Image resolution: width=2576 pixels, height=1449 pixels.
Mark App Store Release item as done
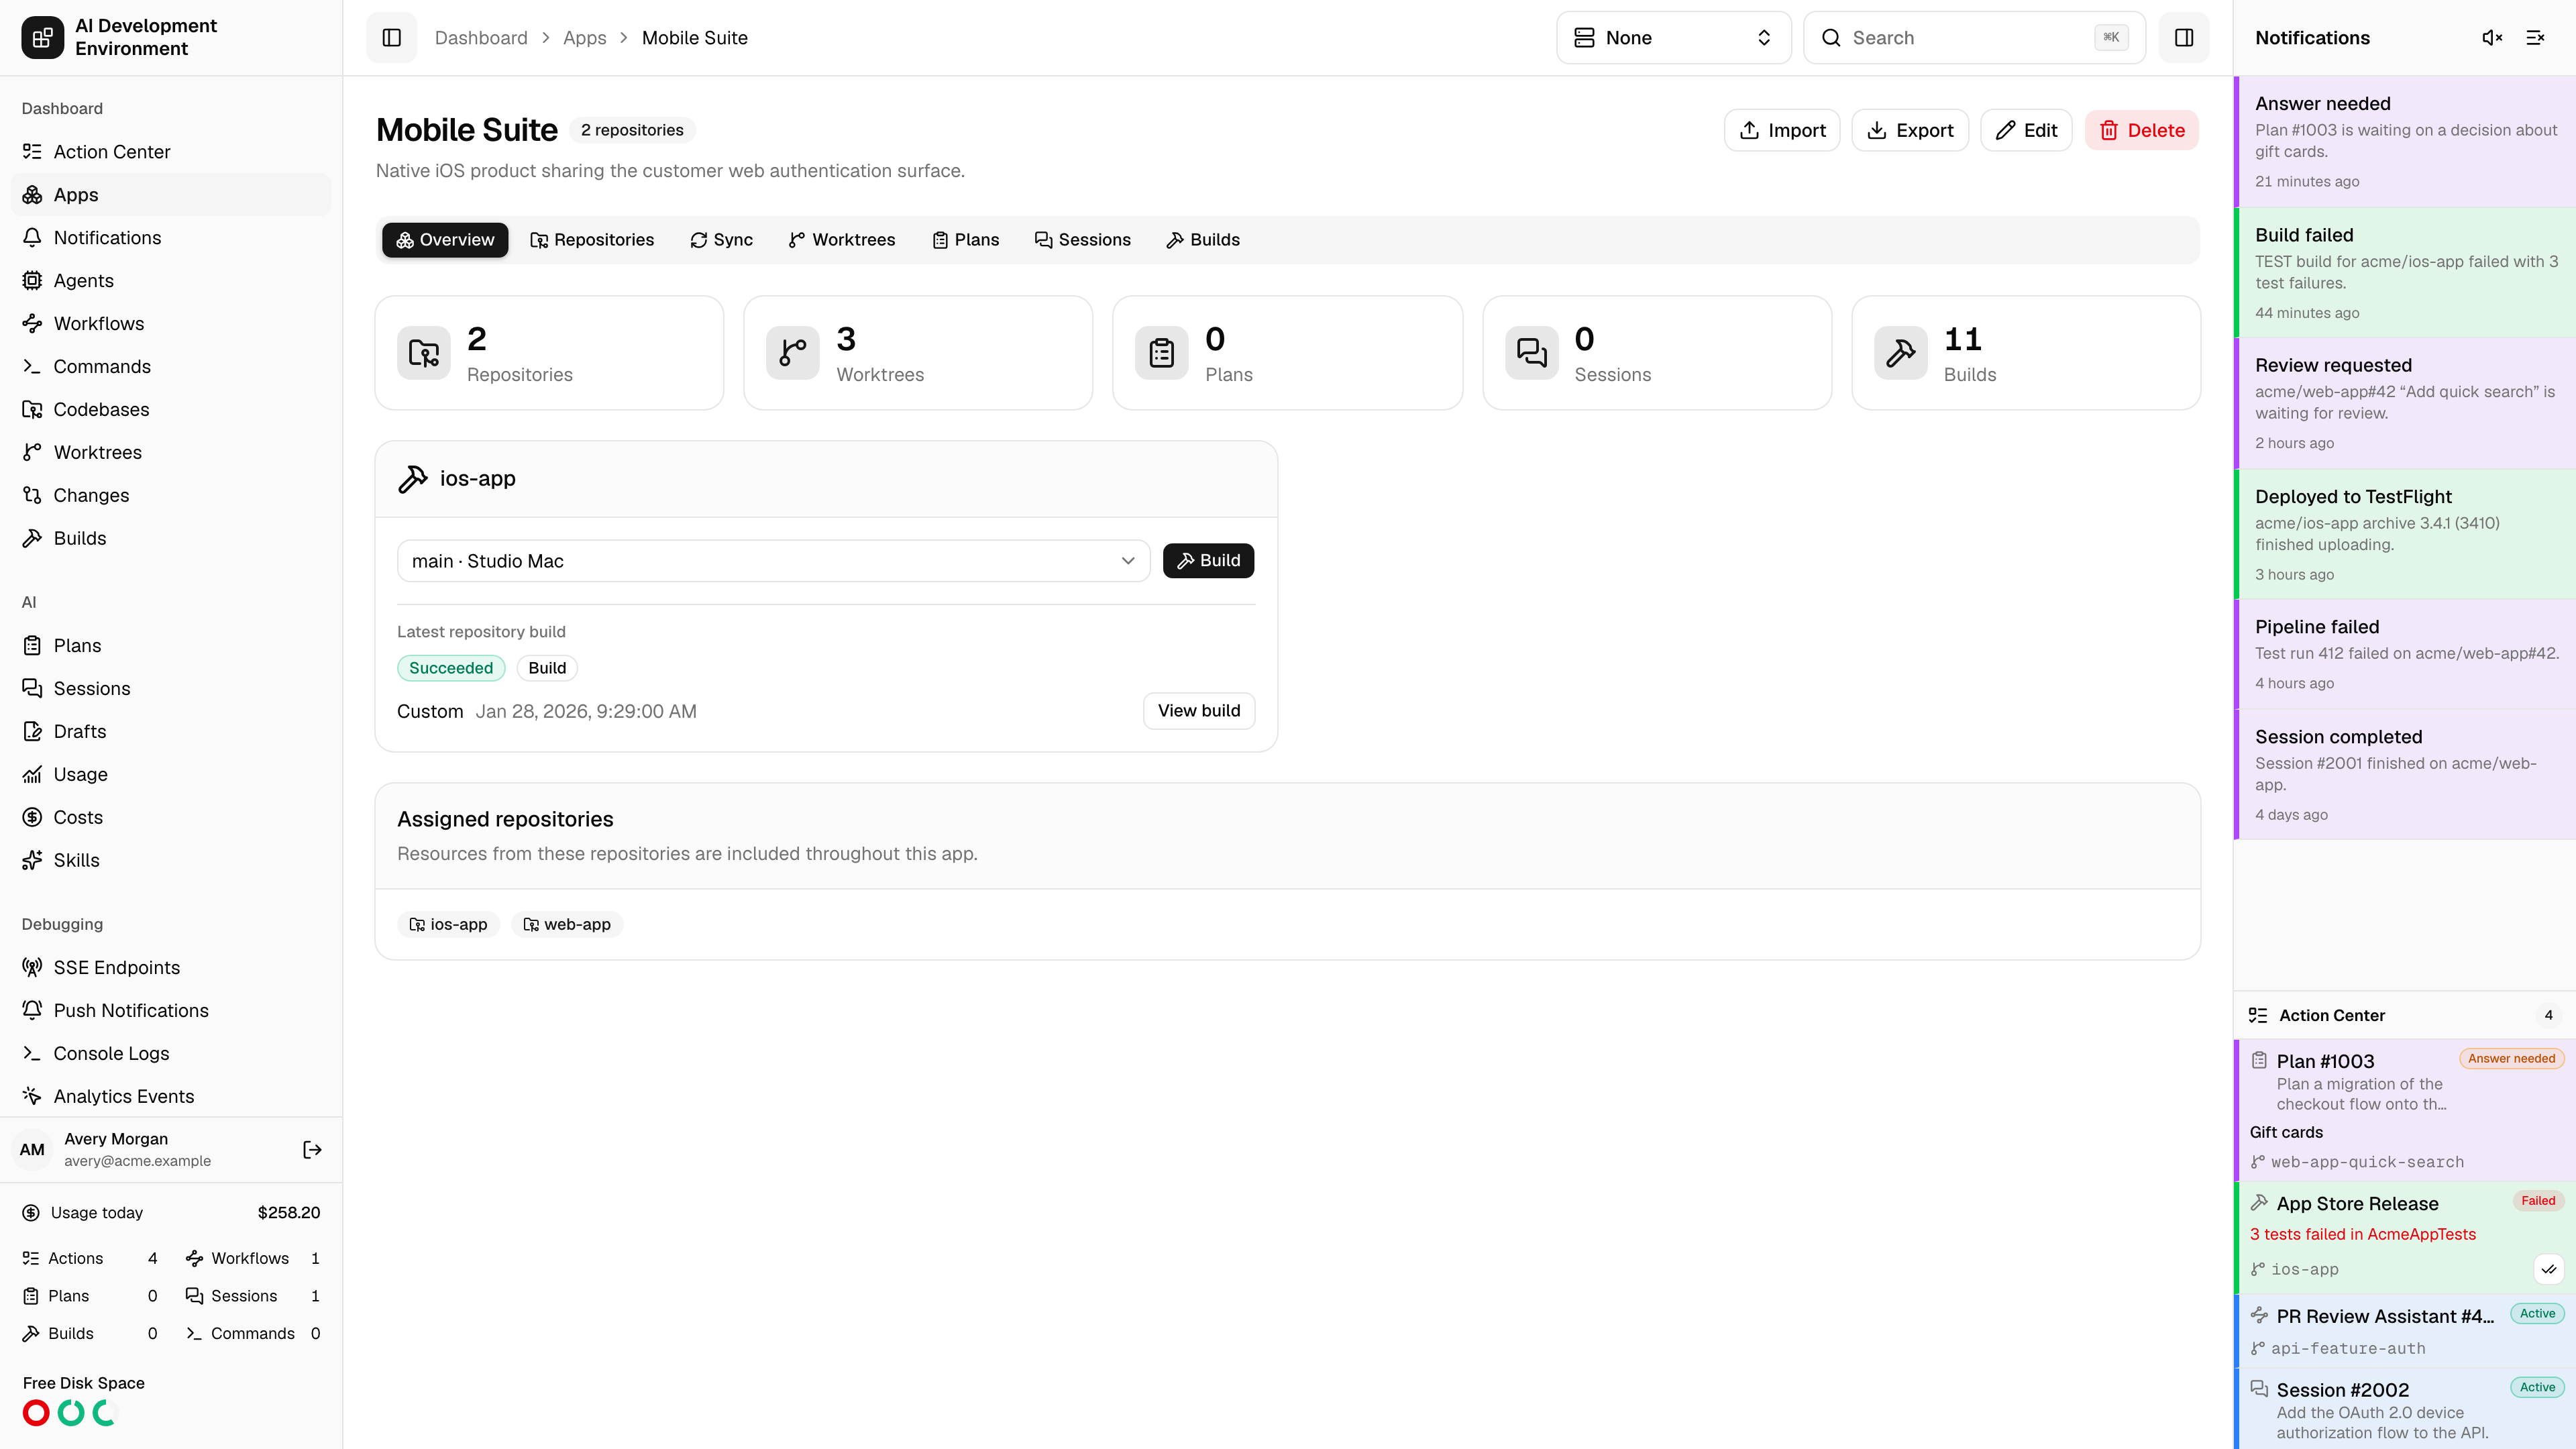click(x=2549, y=1269)
